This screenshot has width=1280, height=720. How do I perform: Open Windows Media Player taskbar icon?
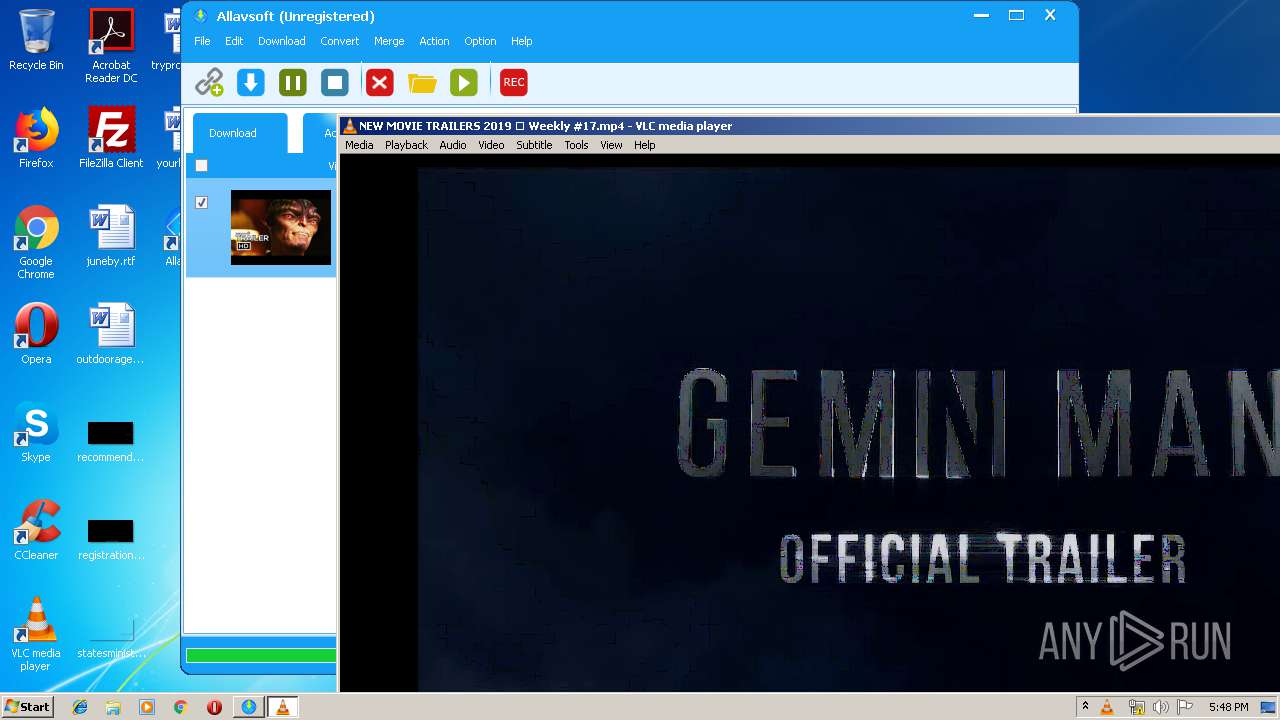147,707
